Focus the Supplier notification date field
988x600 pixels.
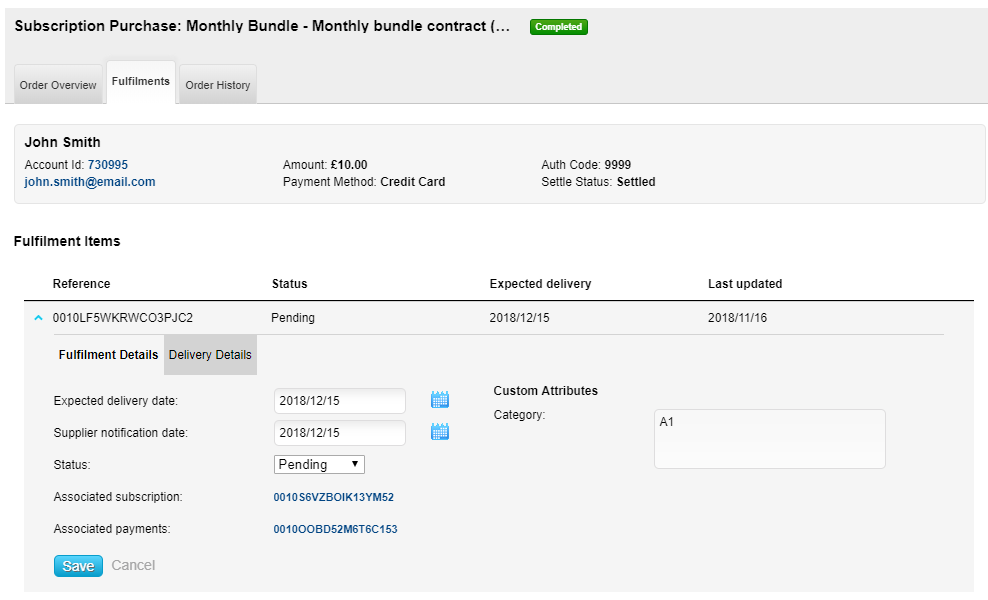tap(340, 433)
